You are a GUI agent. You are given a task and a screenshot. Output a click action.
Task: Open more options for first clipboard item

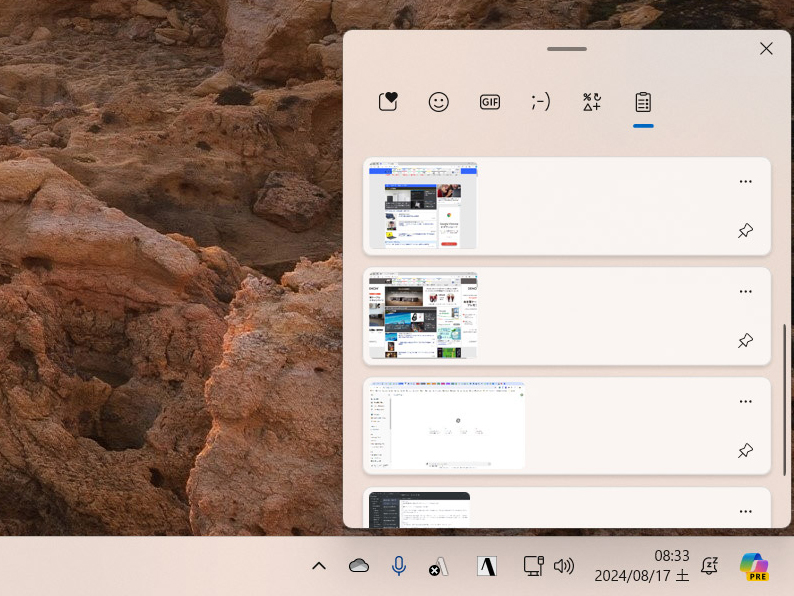745,181
